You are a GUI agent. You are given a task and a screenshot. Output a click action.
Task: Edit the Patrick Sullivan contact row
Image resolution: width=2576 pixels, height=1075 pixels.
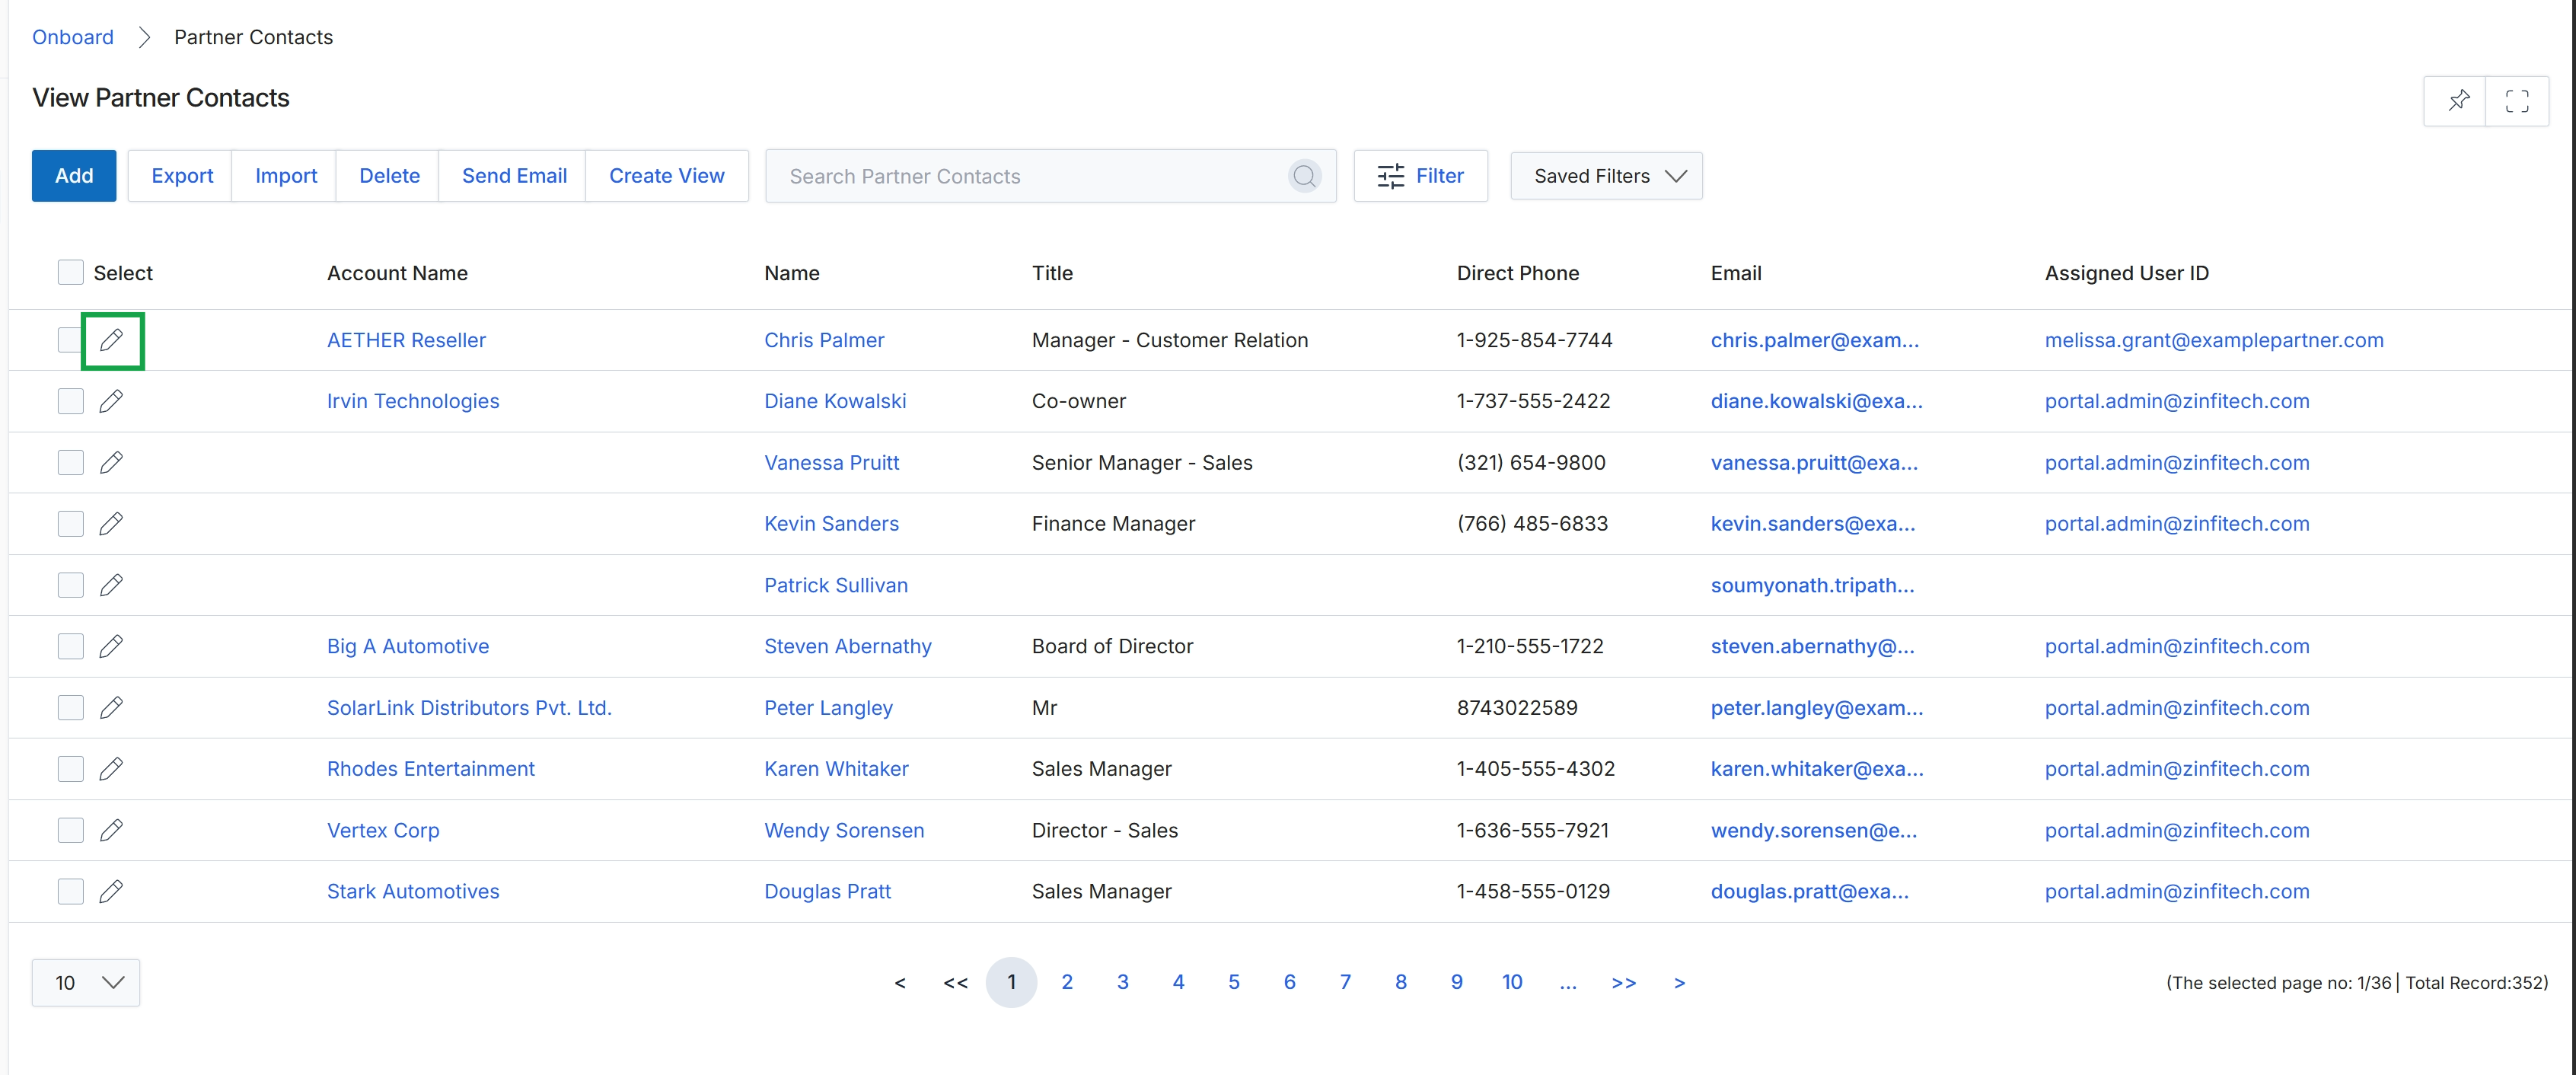[x=112, y=585]
